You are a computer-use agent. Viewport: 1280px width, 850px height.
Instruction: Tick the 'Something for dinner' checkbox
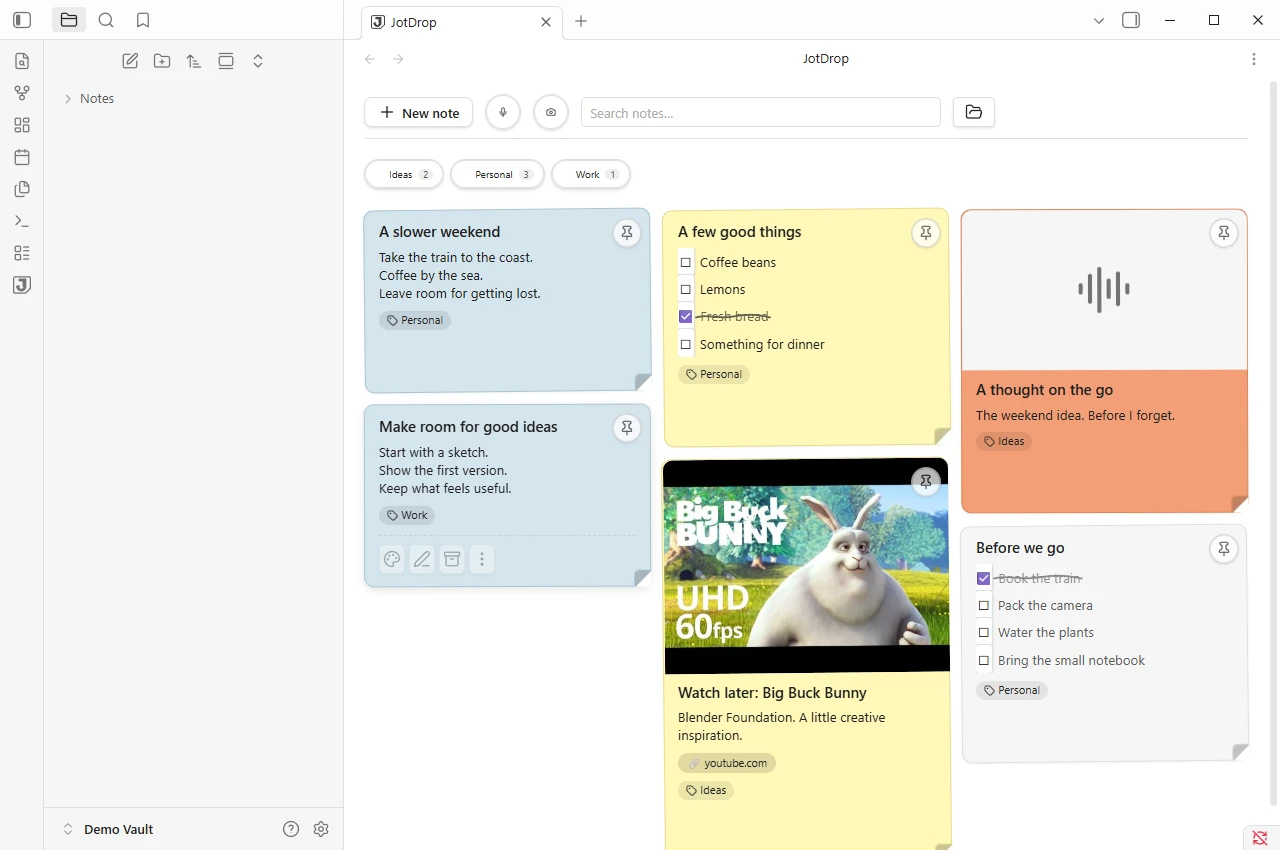tap(686, 344)
